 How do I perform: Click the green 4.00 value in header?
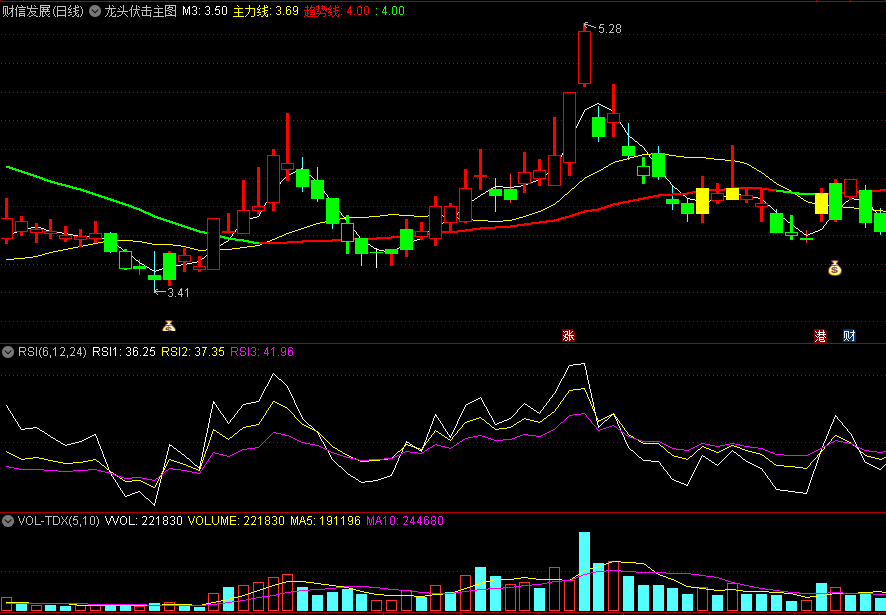click(393, 11)
